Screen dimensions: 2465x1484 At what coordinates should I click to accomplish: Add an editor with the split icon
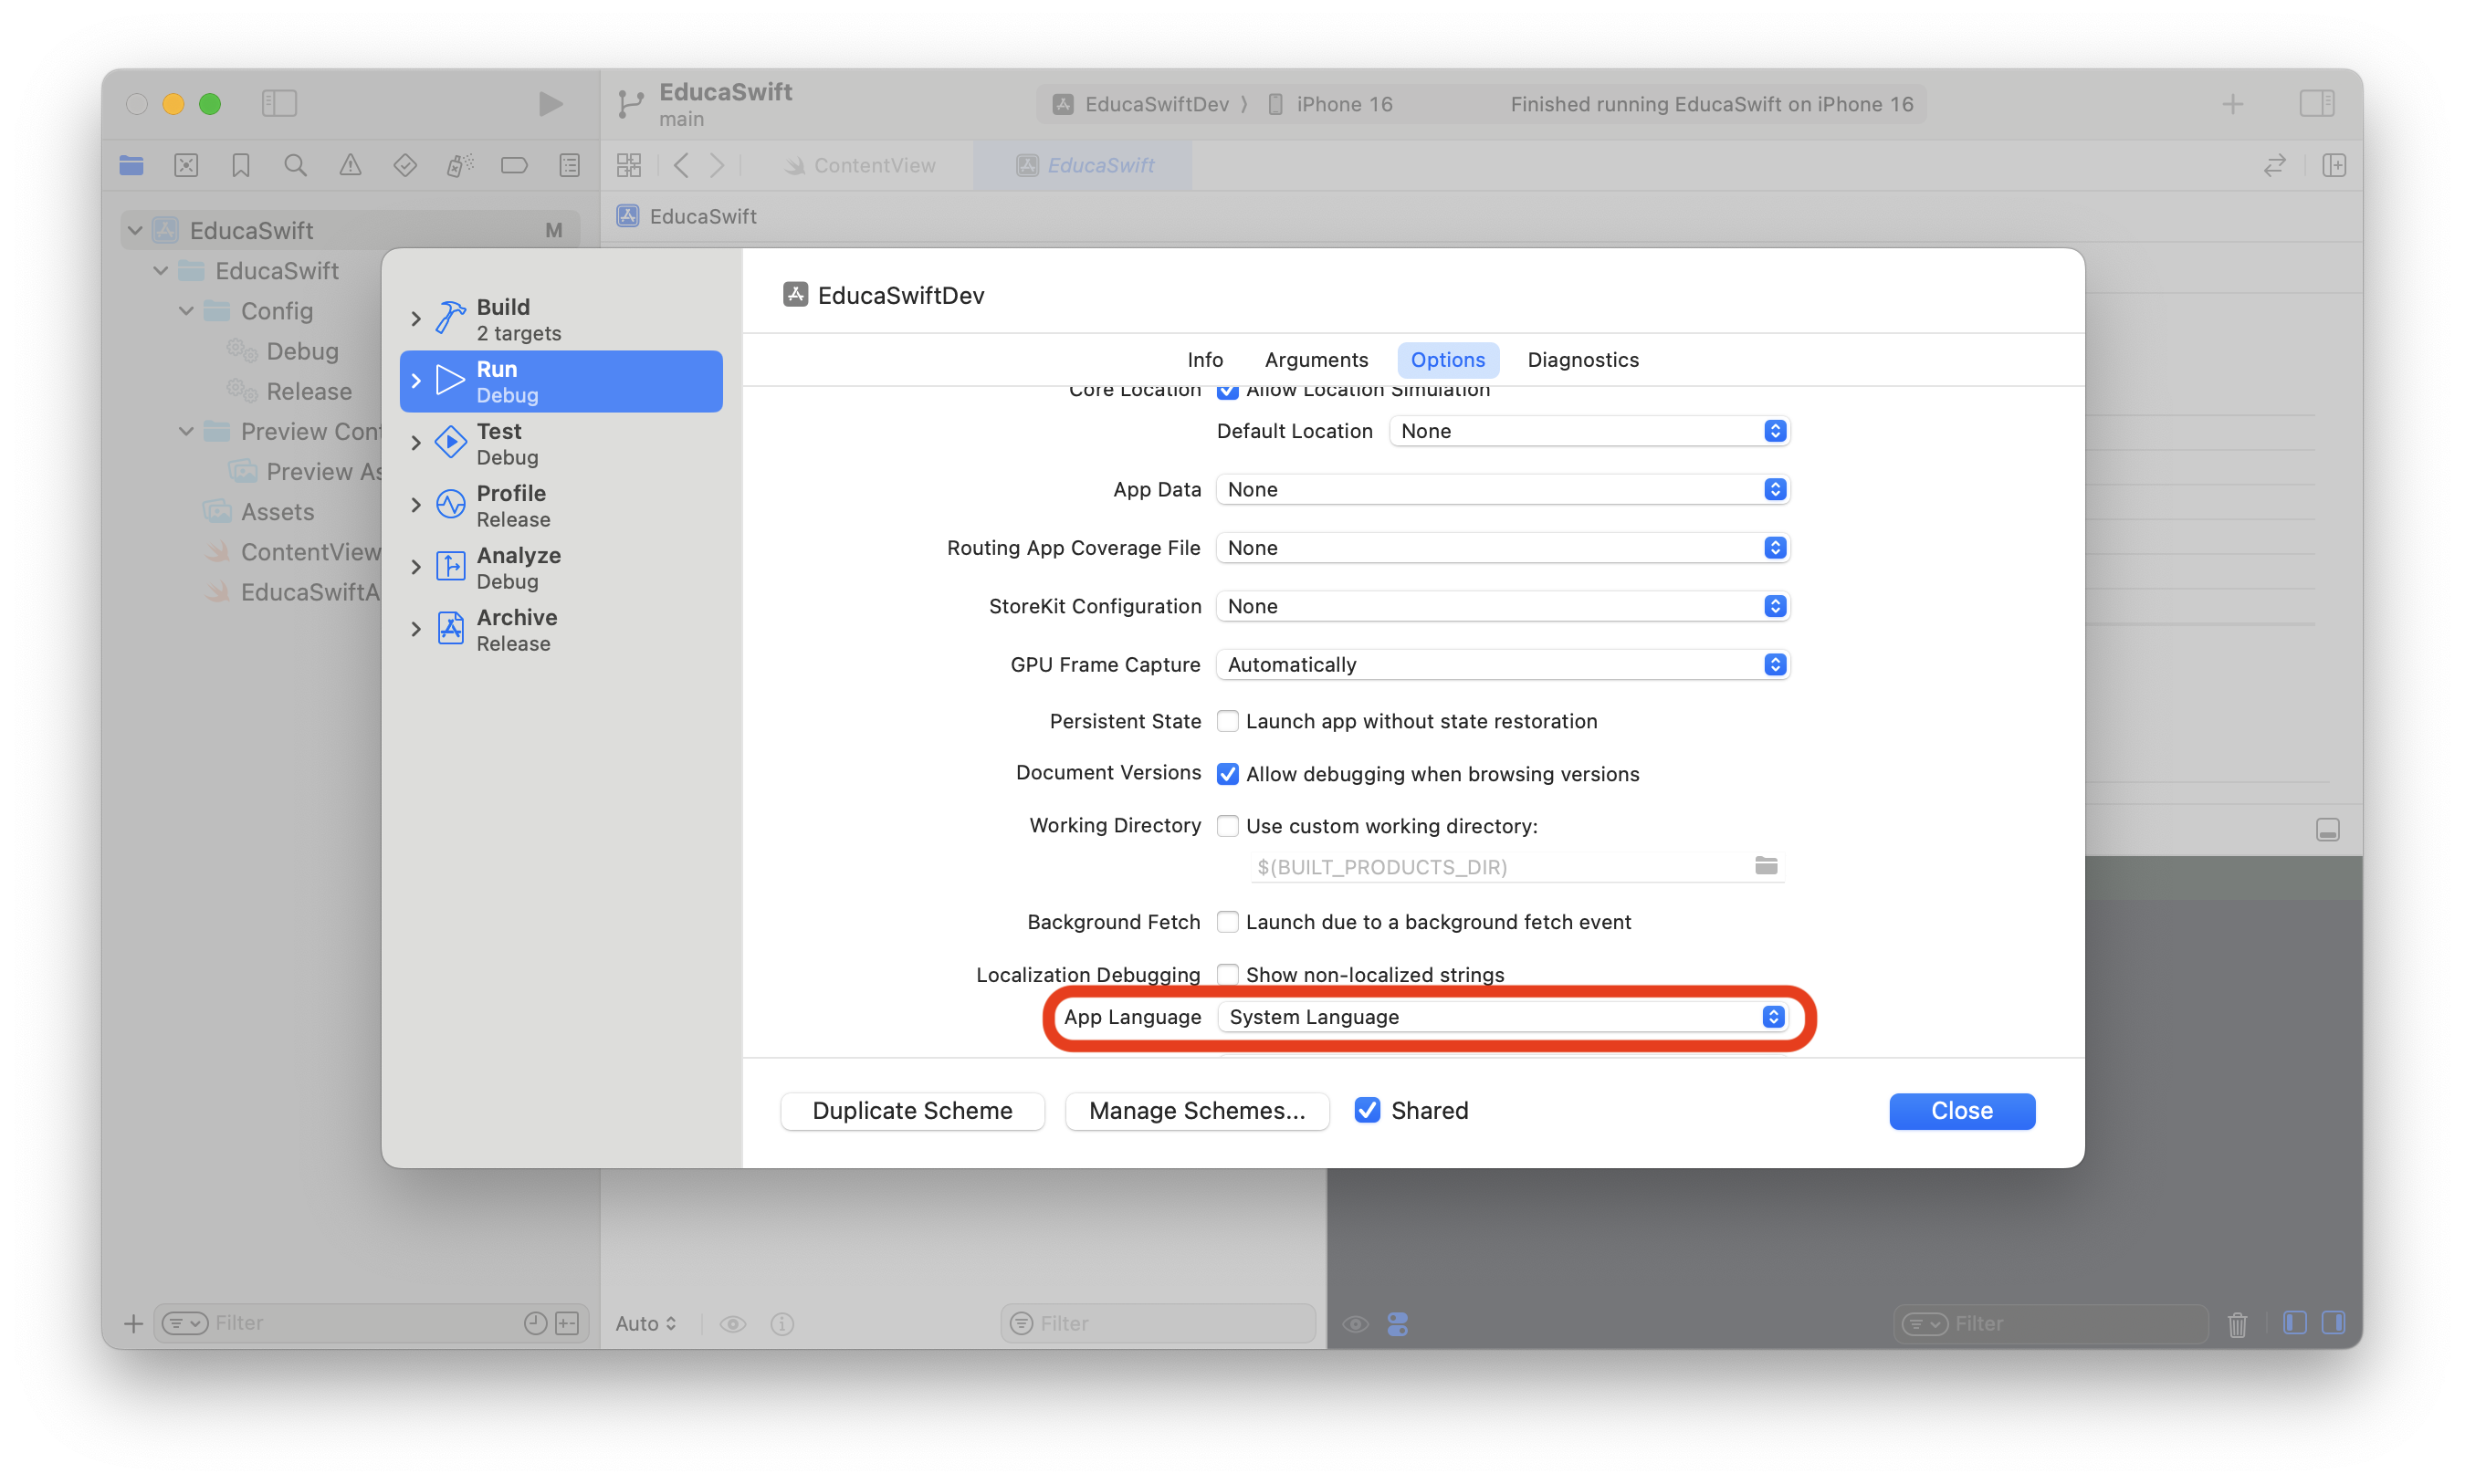pos(2333,165)
